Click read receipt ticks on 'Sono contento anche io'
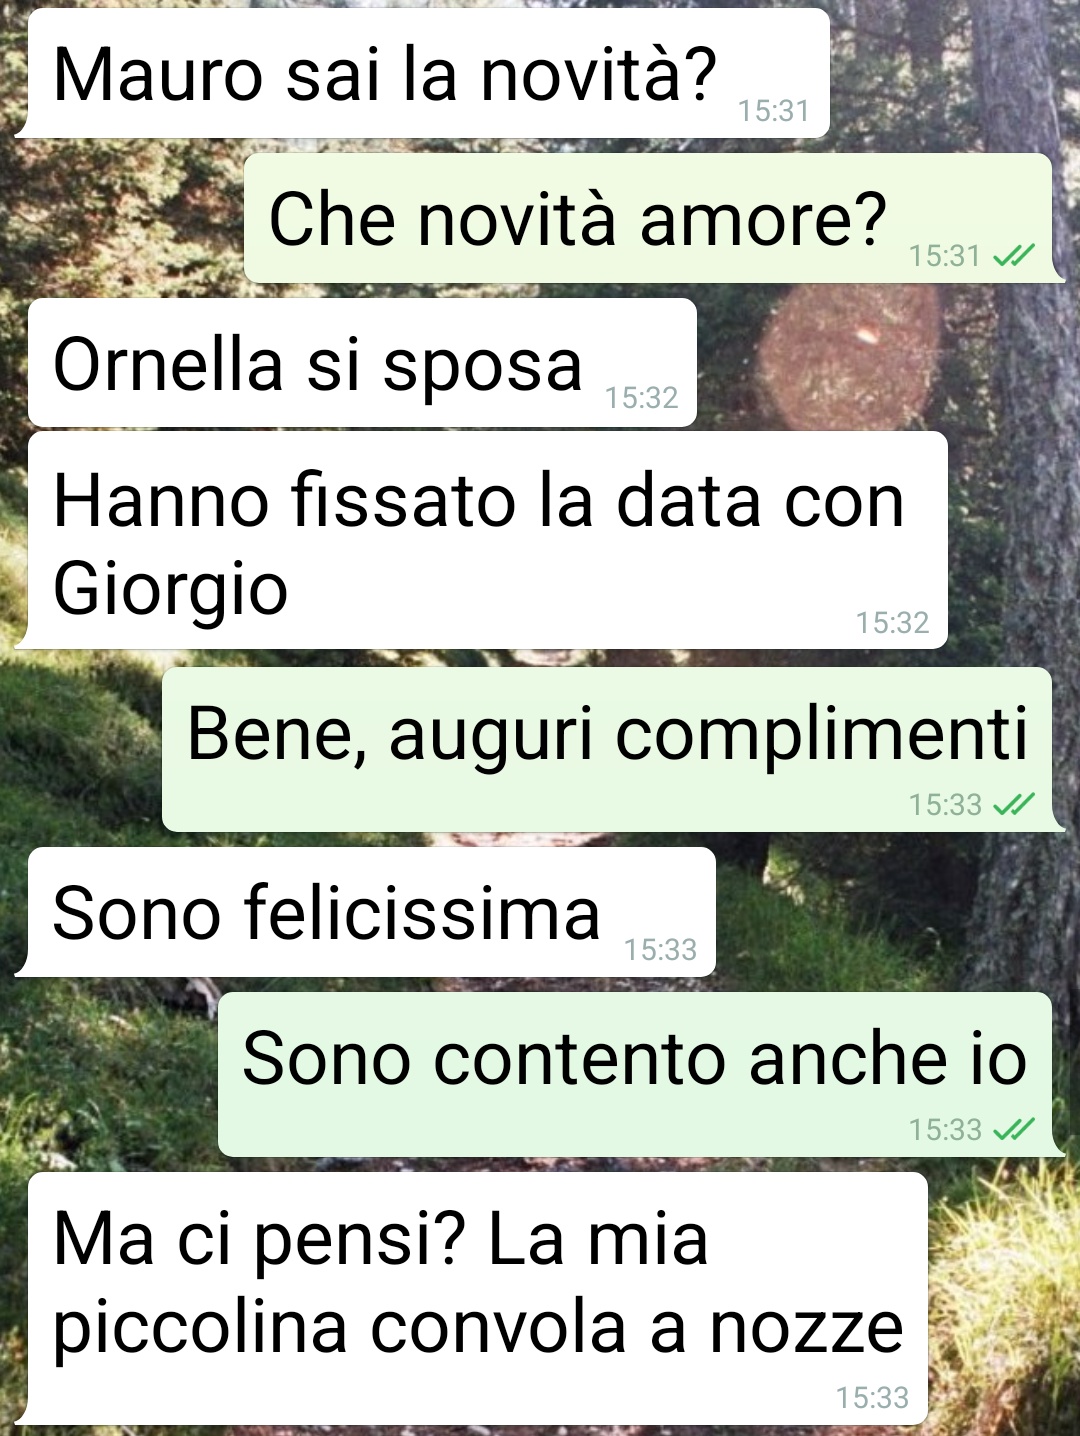Viewport: 1080px width, 1436px height. (1014, 1129)
